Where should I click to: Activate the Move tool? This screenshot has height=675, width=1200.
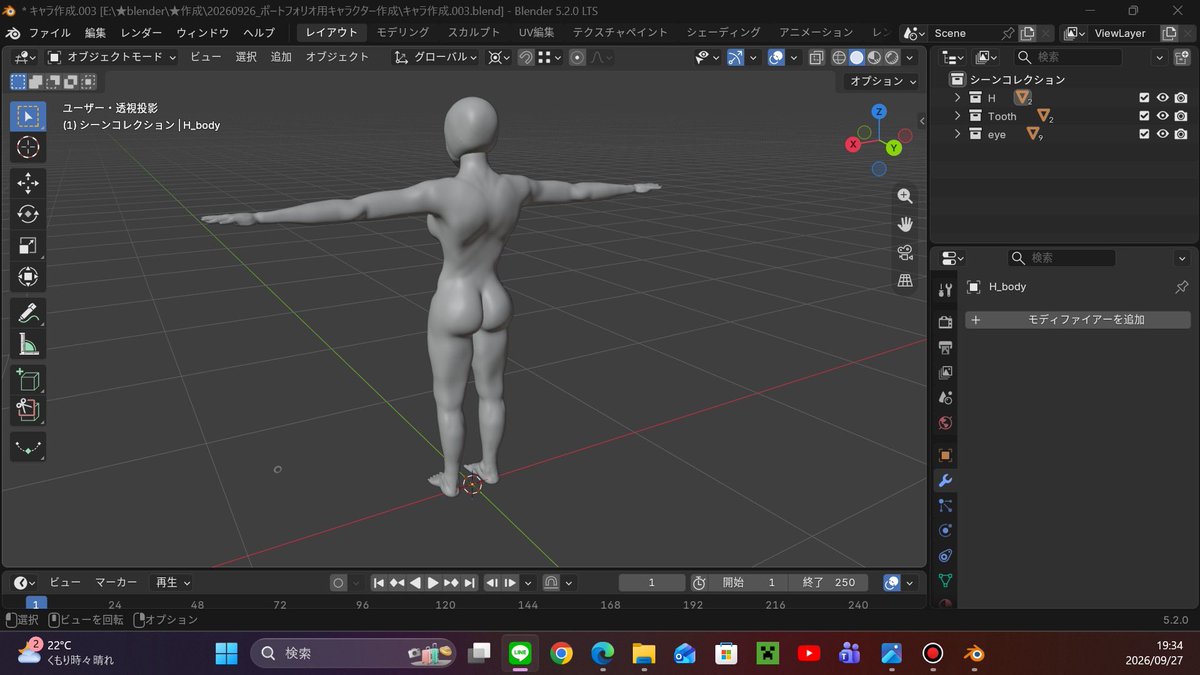pos(28,182)
